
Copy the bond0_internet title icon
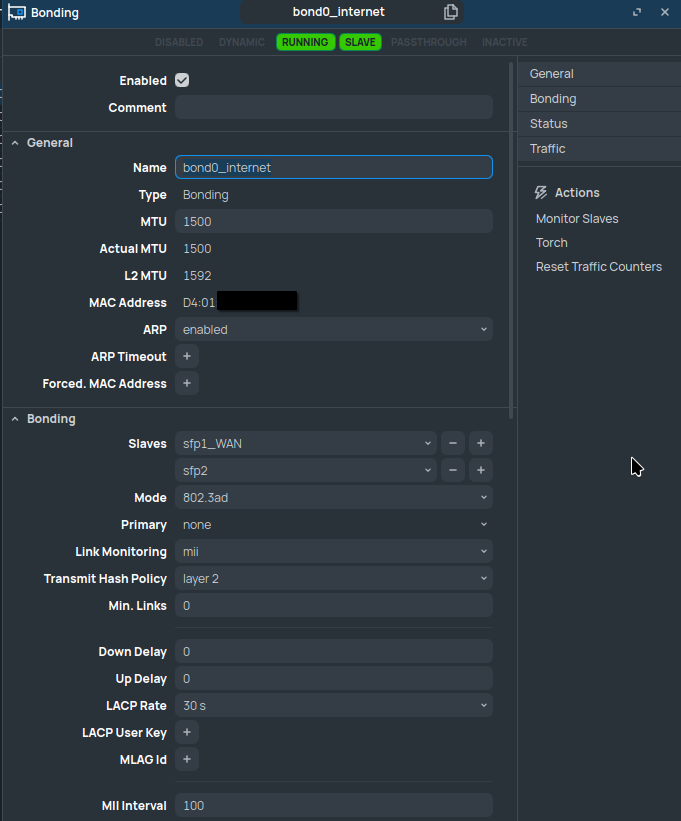pos(451,12)
